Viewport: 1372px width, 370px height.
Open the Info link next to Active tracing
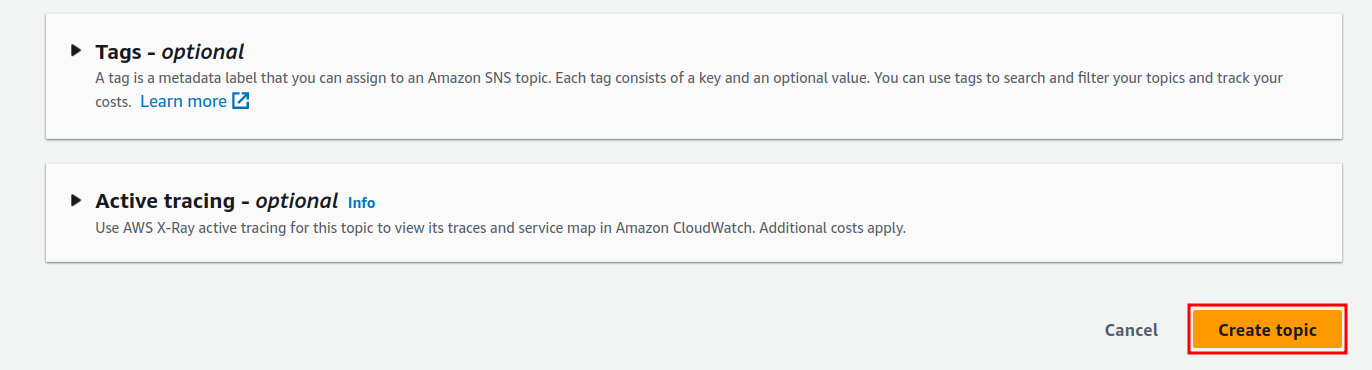coord(361,202)
